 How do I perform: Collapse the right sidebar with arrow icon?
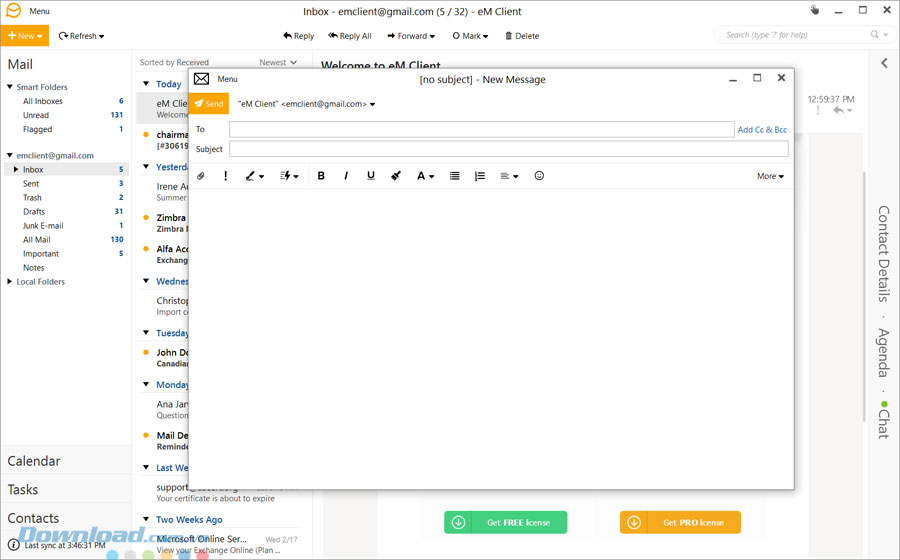(x=884, y=63)
